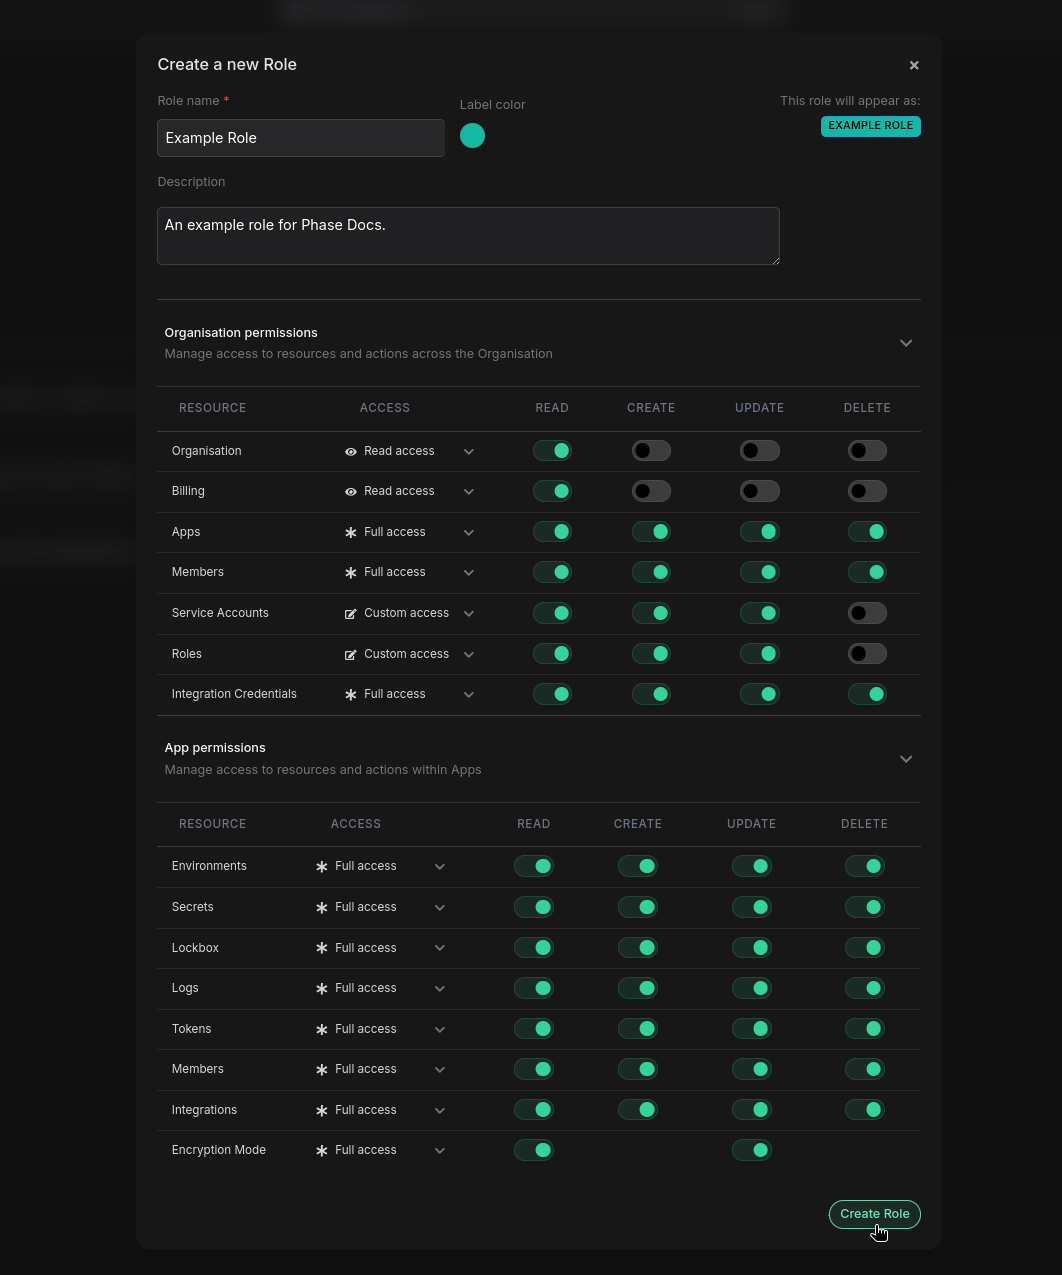
Task: Click the asterisk icon in the Secrets row
Action: pos(322,908)
